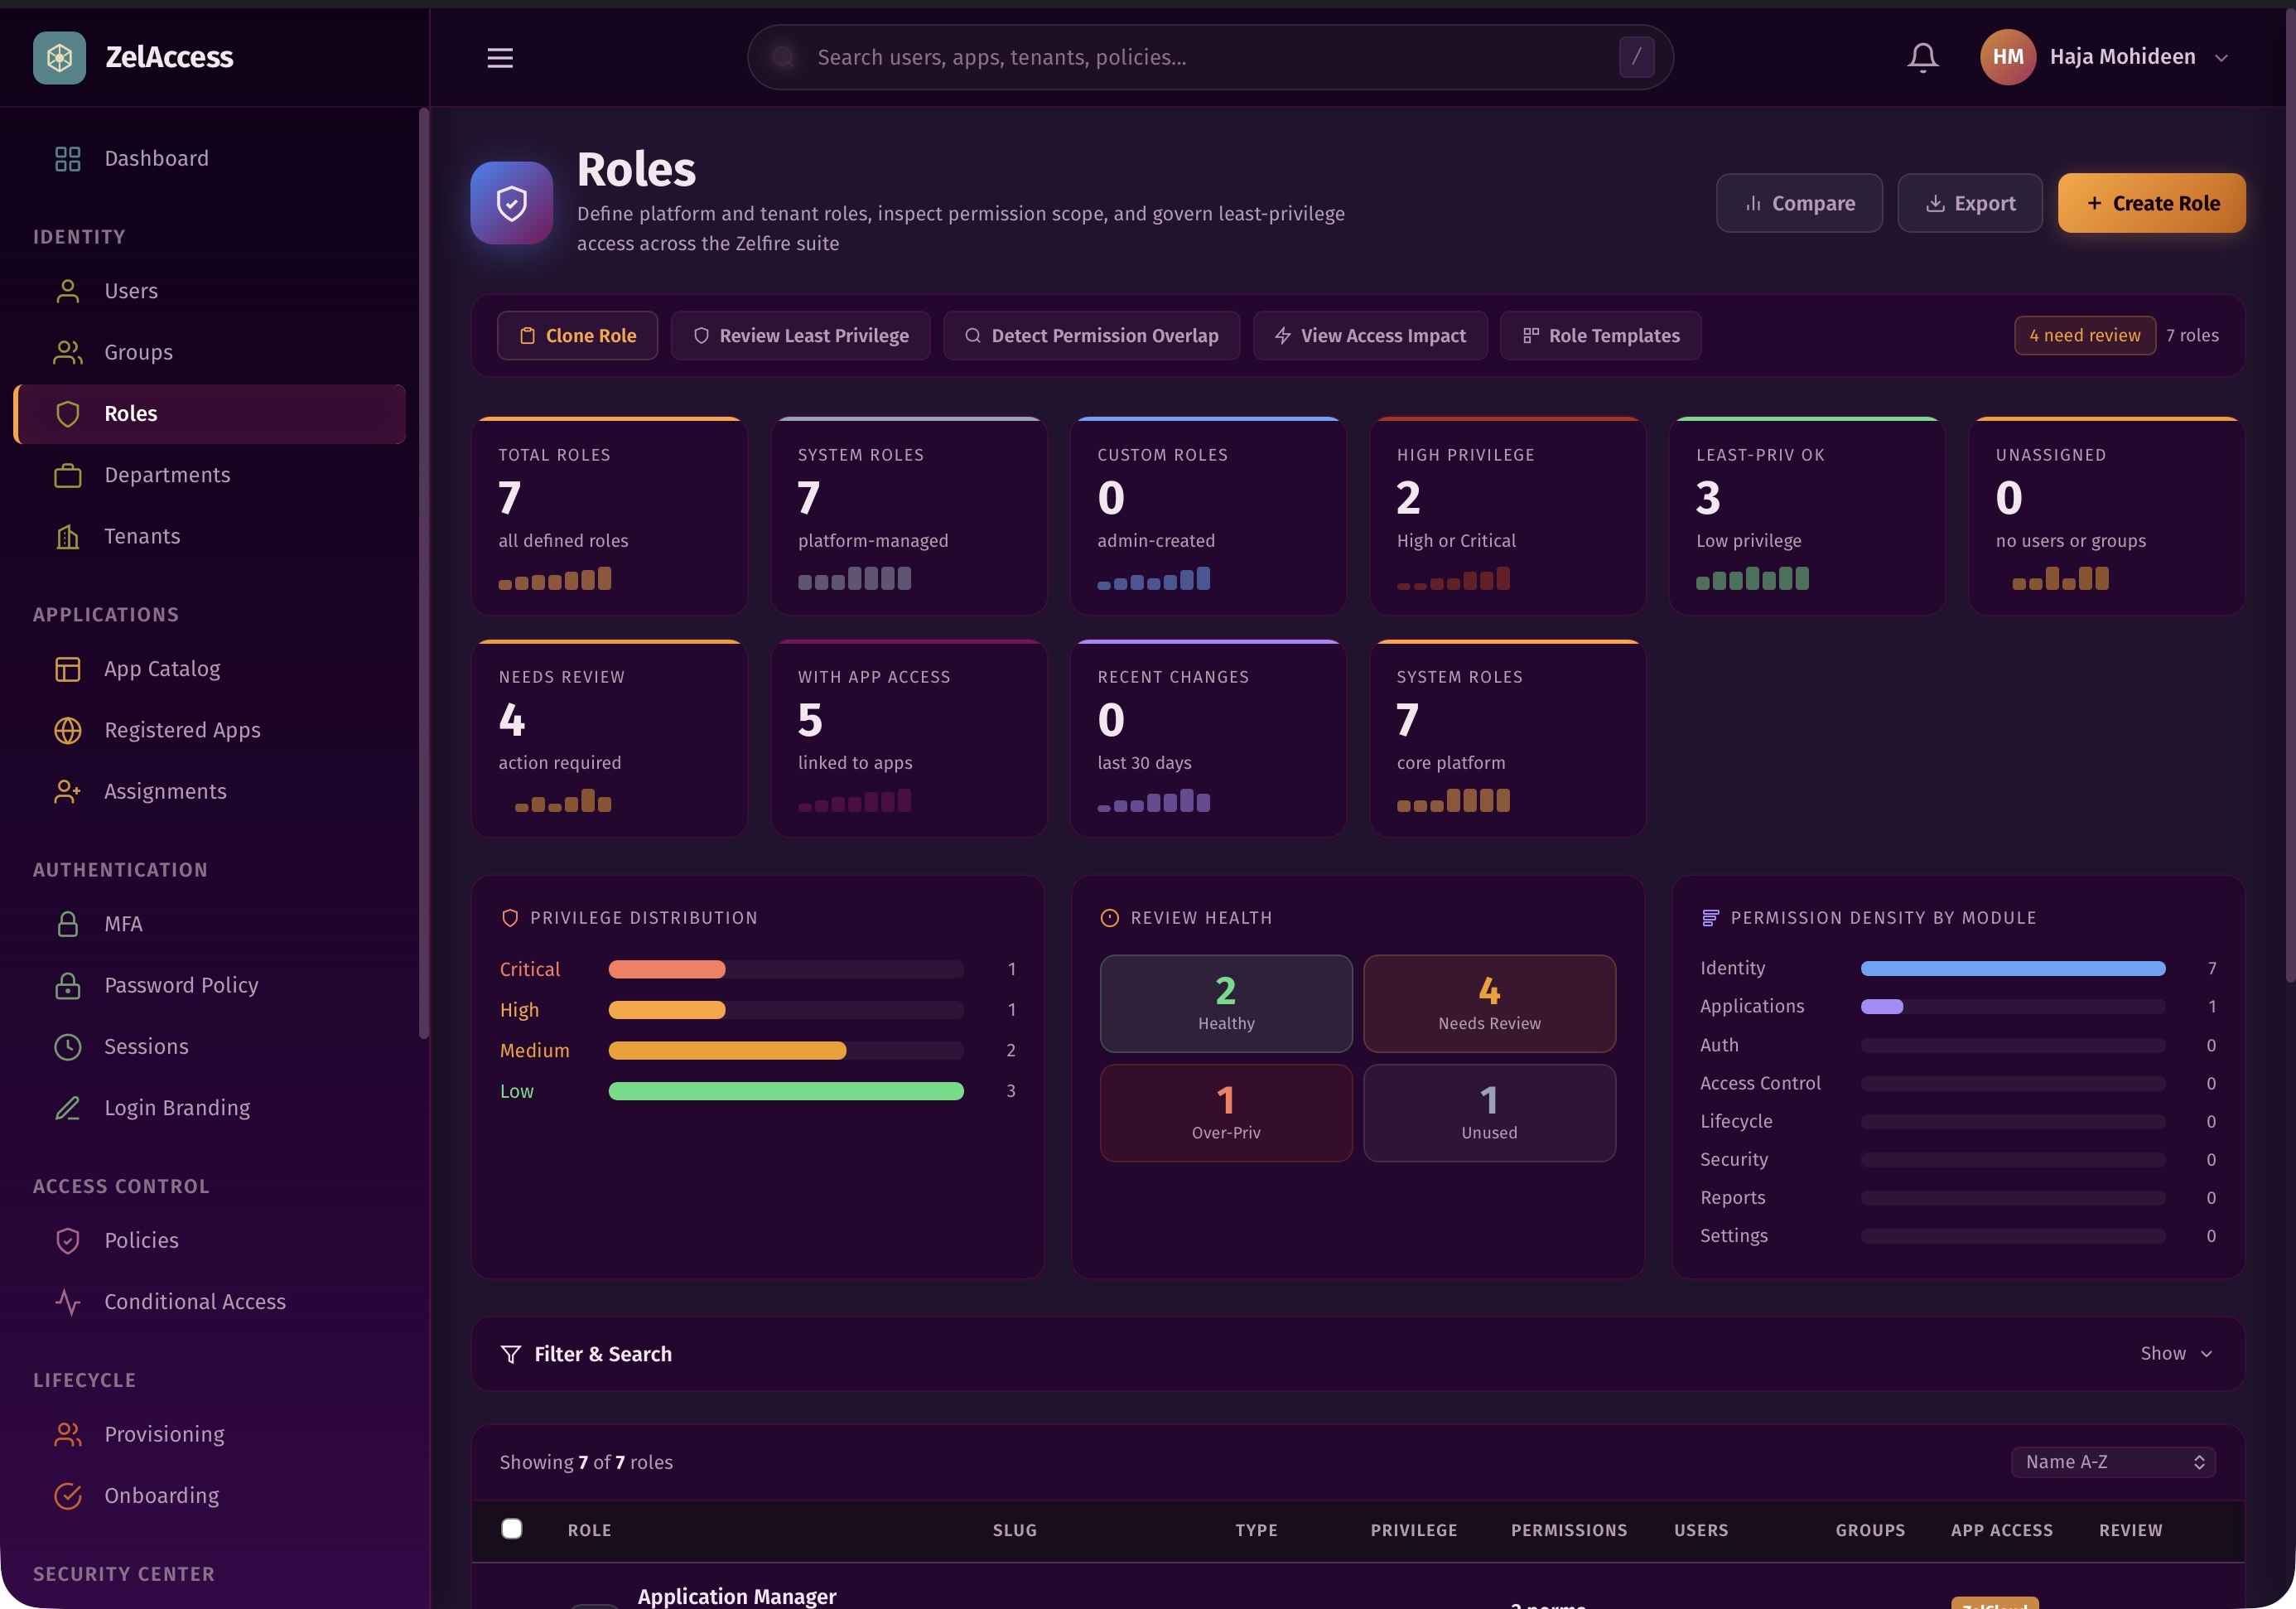Toggle the 4 need review filter pill
Screen dimensions: 2296x1609
(x=2084, y=335)
